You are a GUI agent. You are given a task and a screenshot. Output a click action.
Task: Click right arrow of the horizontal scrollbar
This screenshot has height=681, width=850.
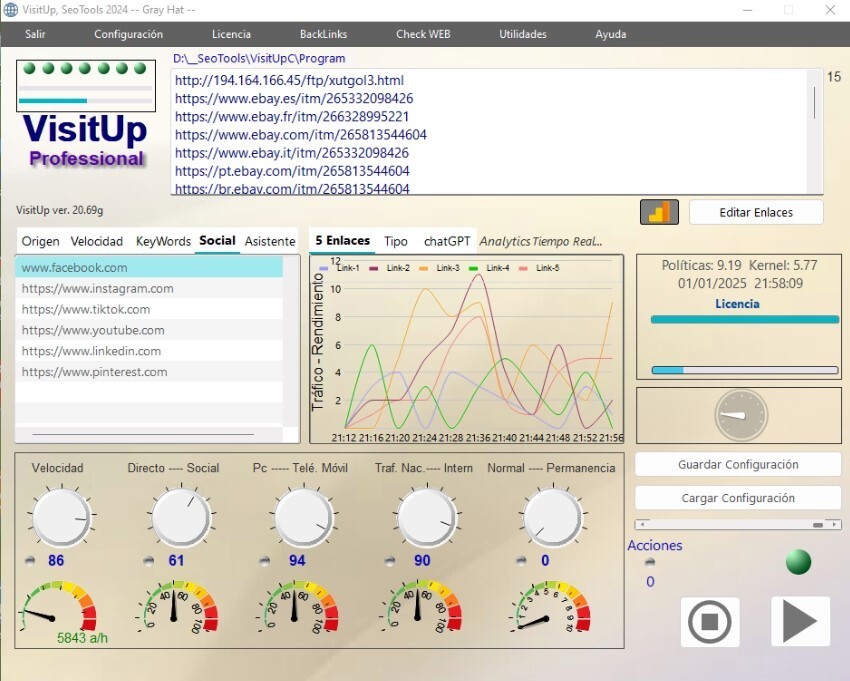[x=835, y=524]
